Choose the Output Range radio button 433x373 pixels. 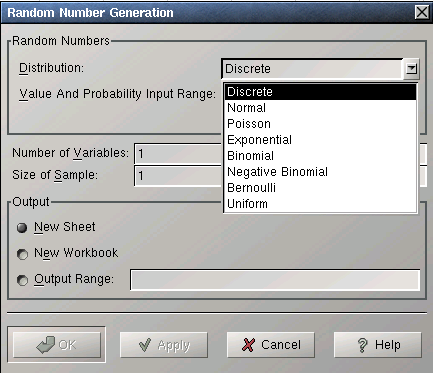[22, 280]
